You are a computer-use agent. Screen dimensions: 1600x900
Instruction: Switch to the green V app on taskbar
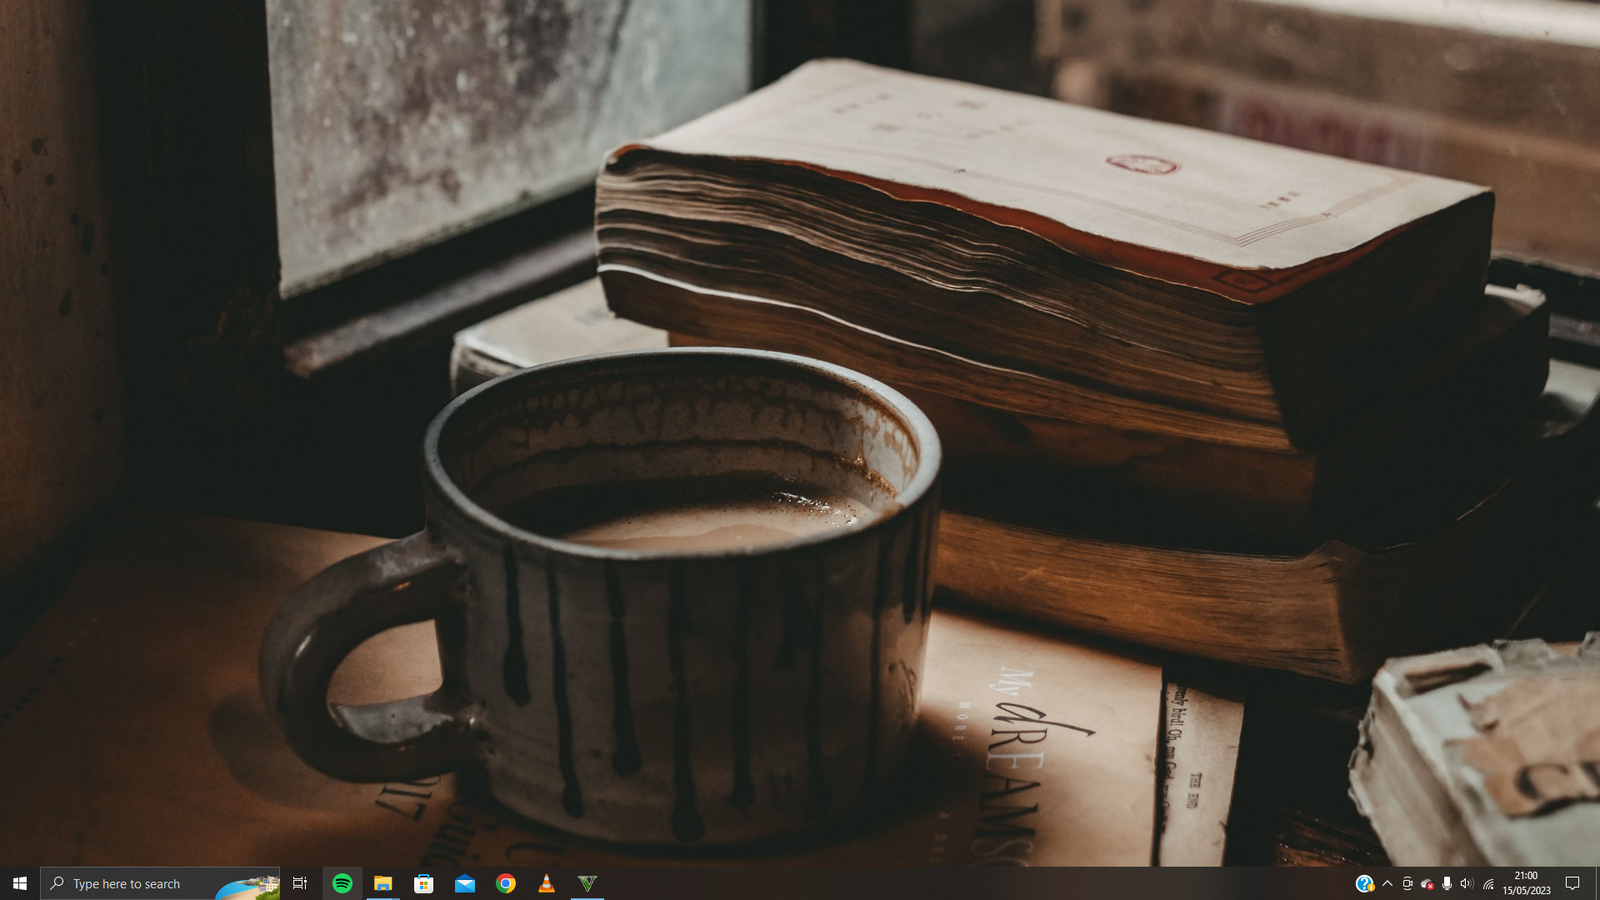587,883
